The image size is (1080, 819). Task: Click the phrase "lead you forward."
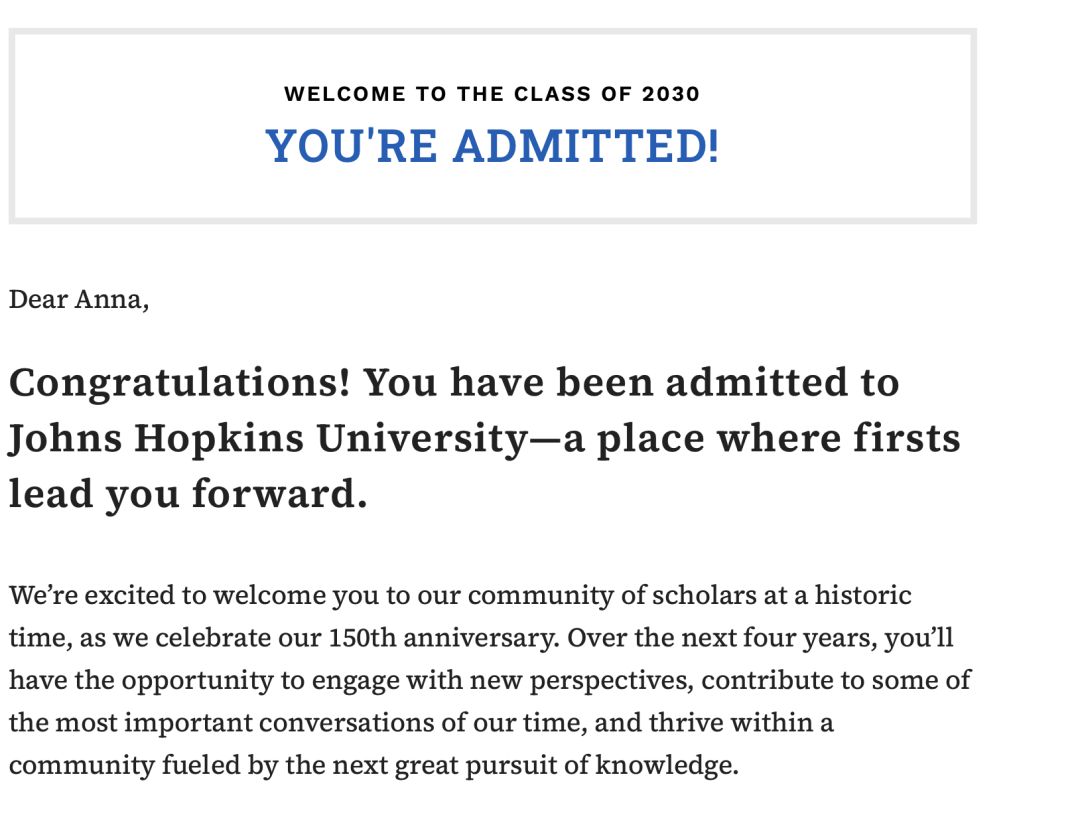tap(188, 495)
